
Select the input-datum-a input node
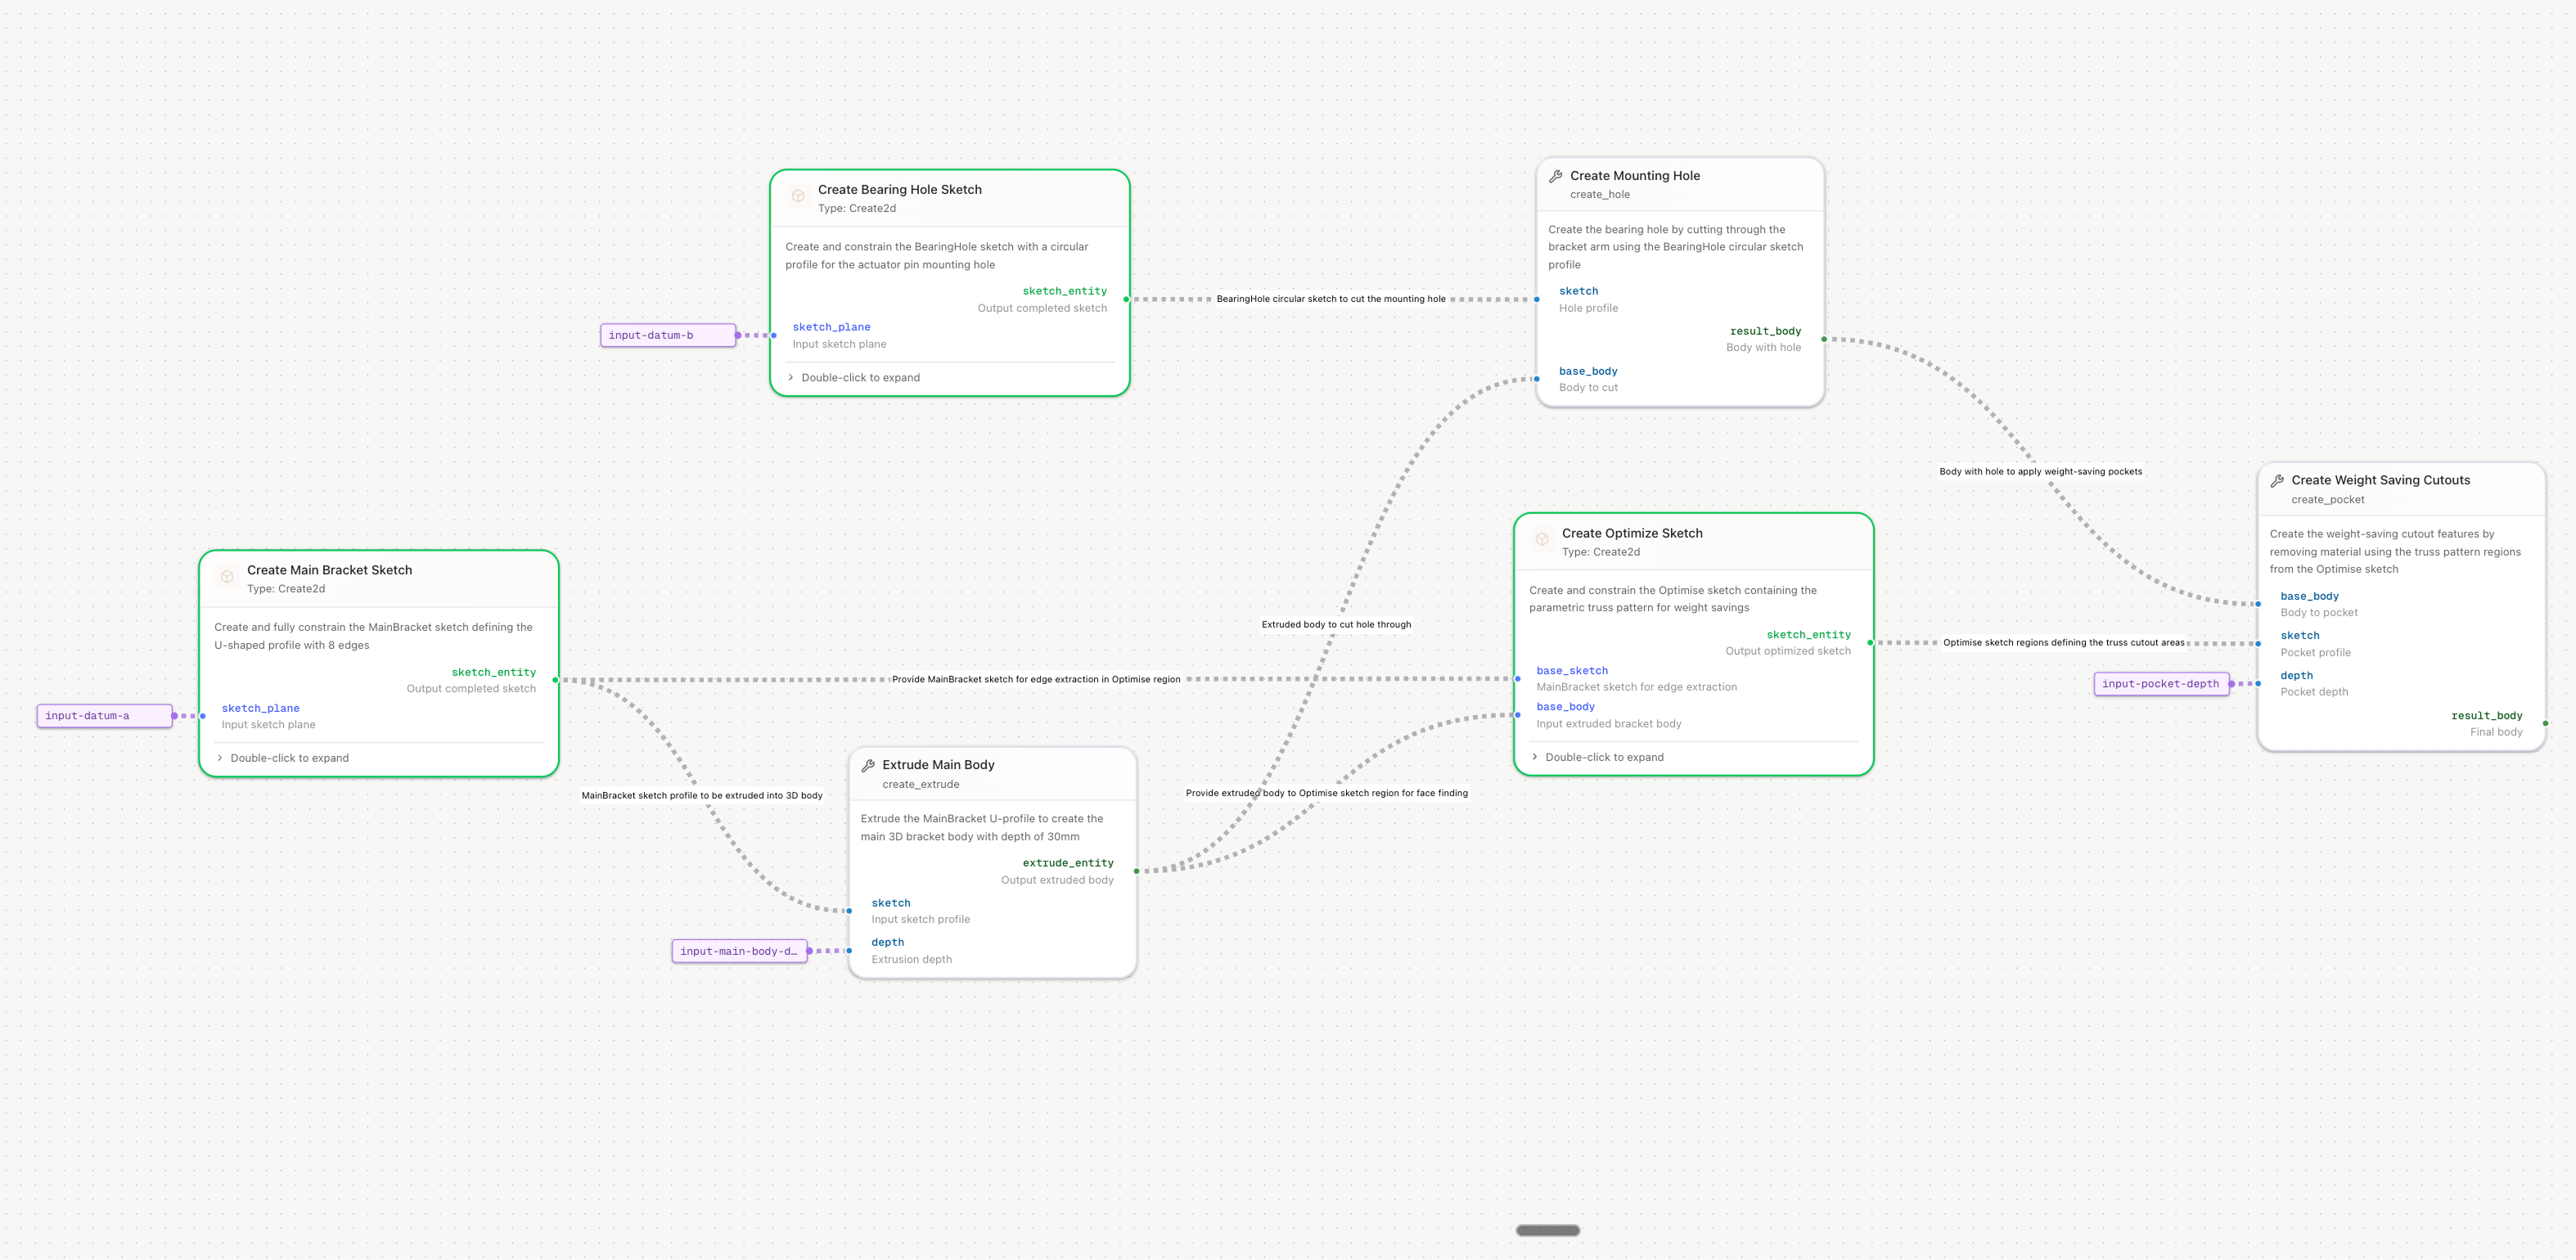coord(104,716)
